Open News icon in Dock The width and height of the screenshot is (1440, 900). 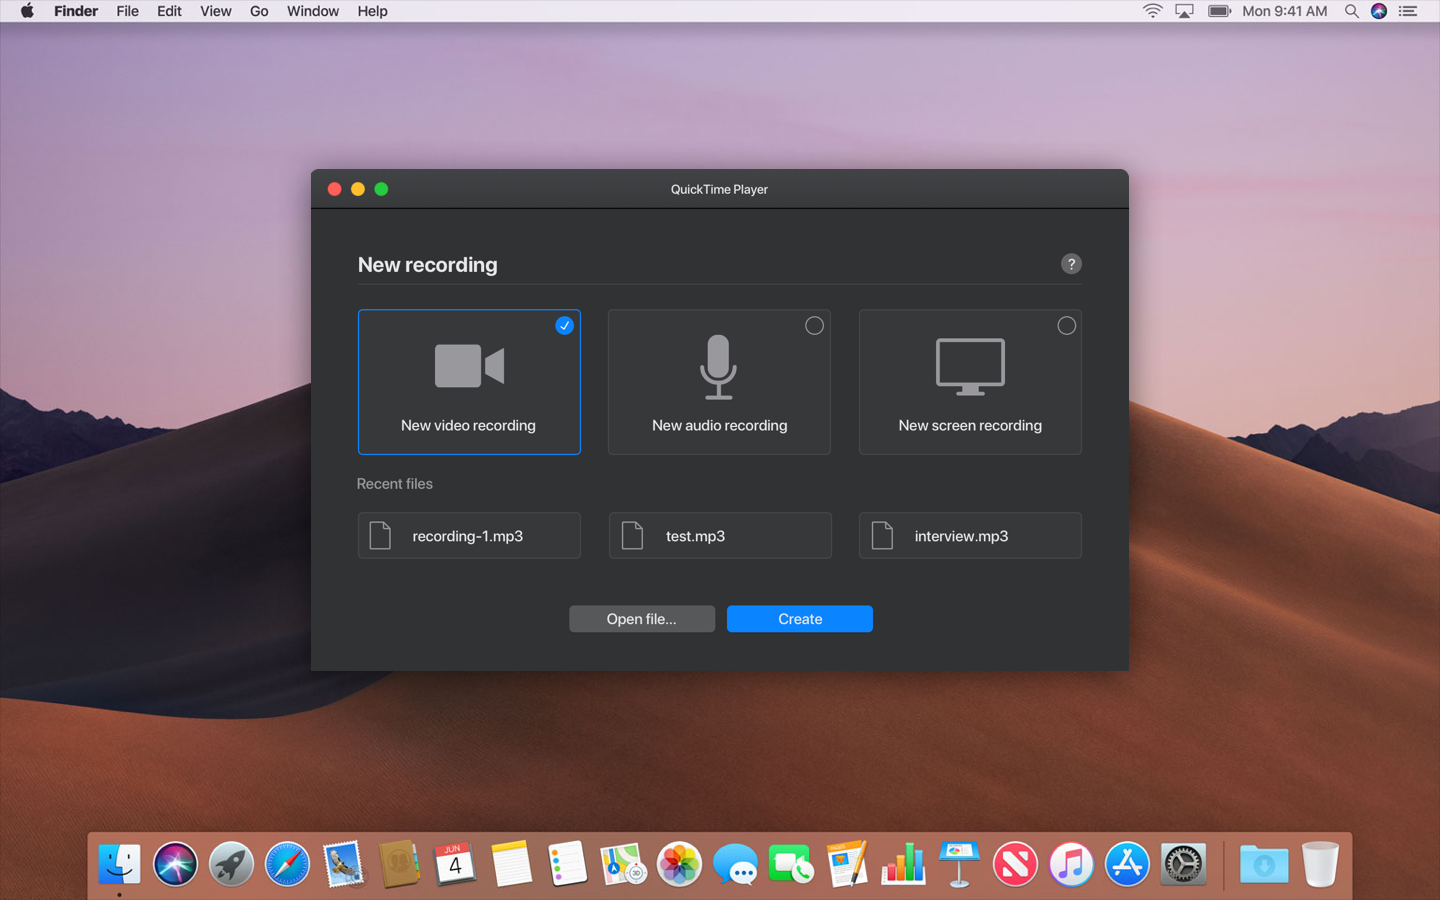click(1015, 864)
